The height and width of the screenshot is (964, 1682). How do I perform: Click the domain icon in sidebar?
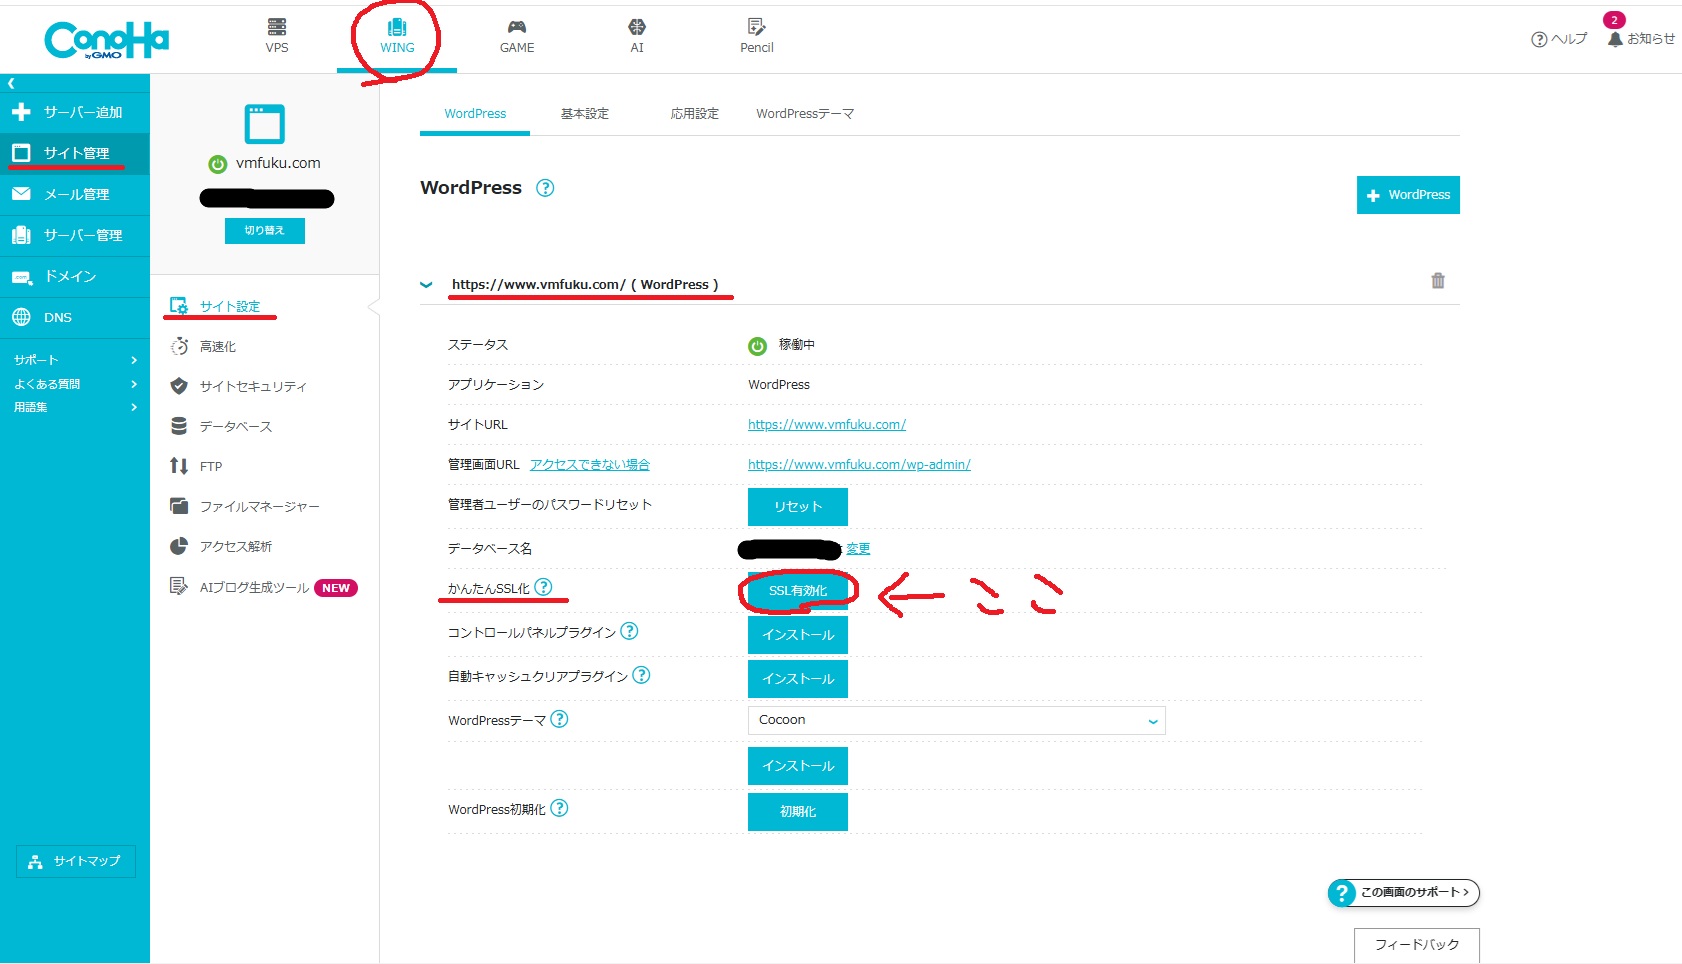(x=21, y=277)
